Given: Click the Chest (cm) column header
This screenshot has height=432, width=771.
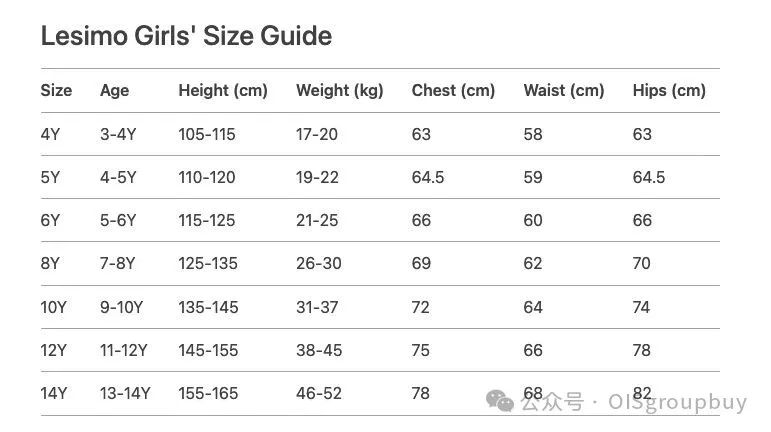Looking at the screenshot, I should pyautogui.click(x=453, y=90).
